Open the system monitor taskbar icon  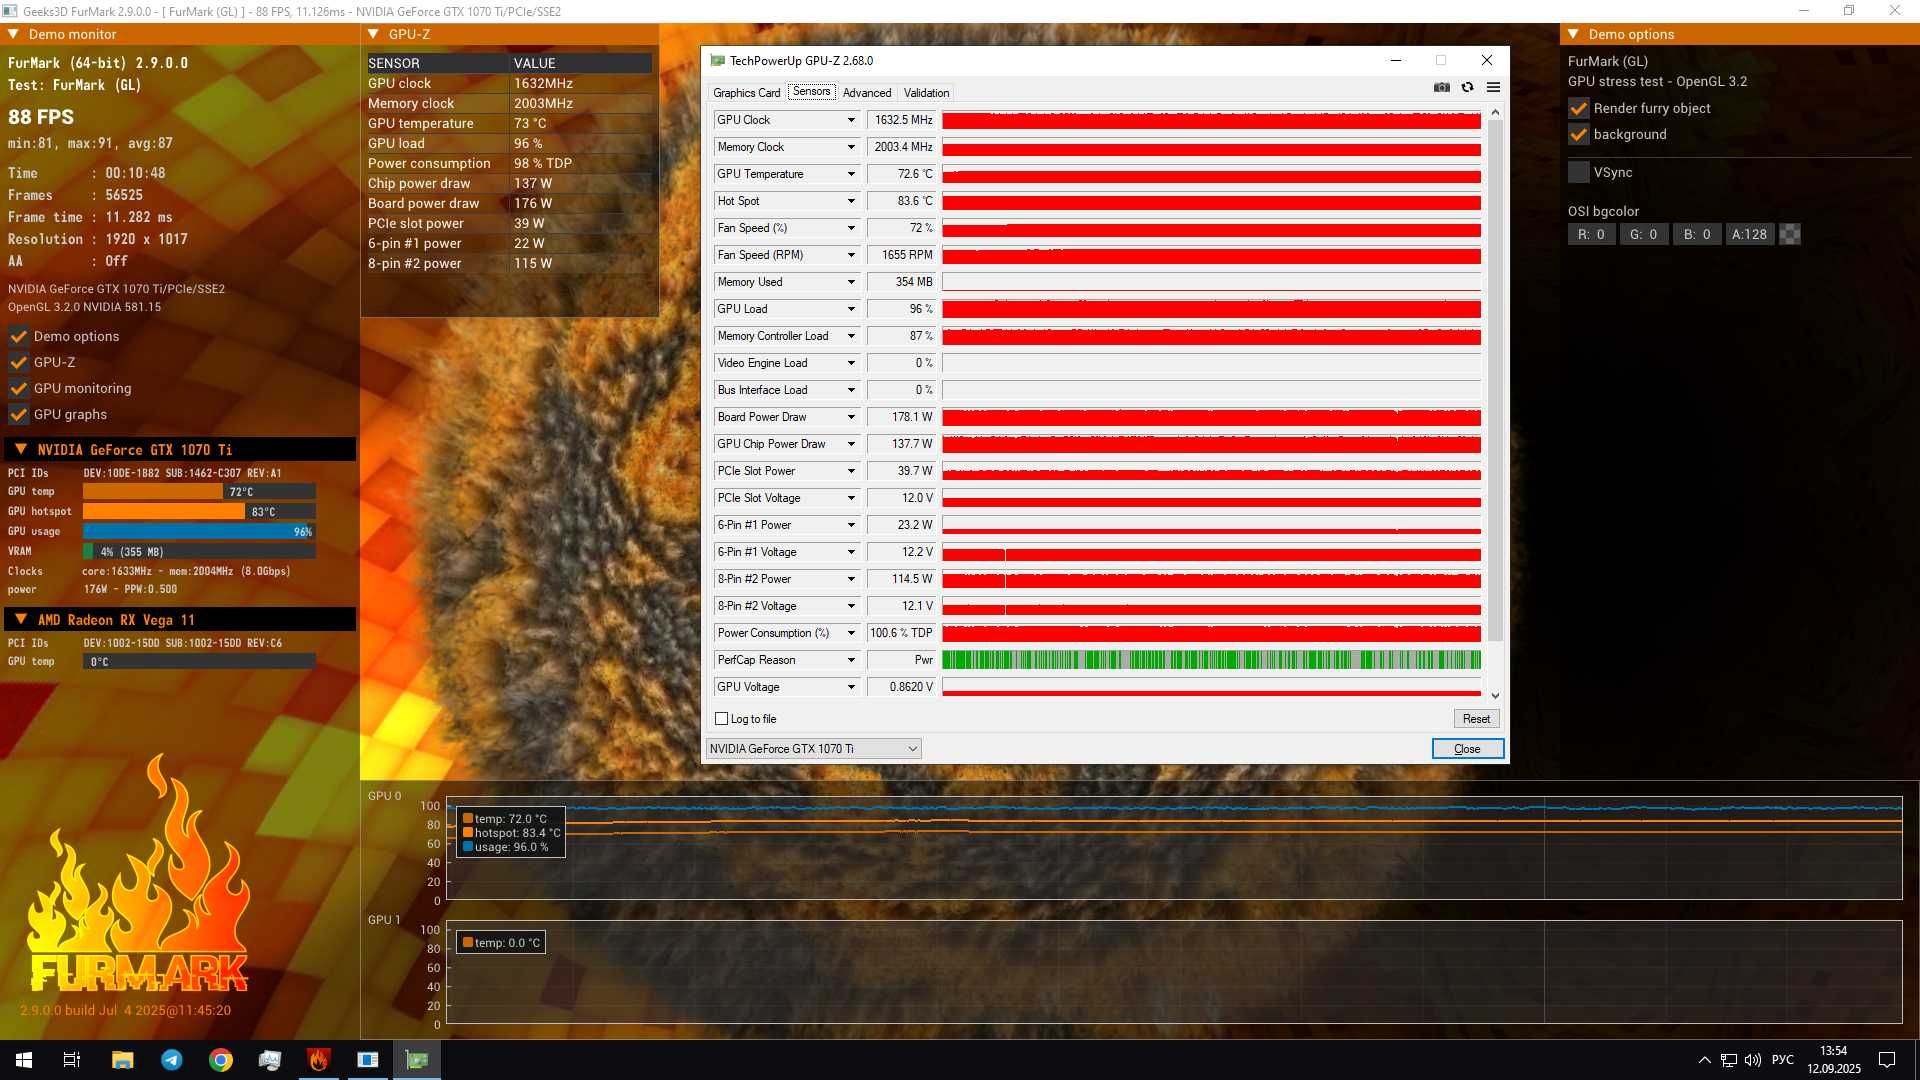pos(270,1060)
